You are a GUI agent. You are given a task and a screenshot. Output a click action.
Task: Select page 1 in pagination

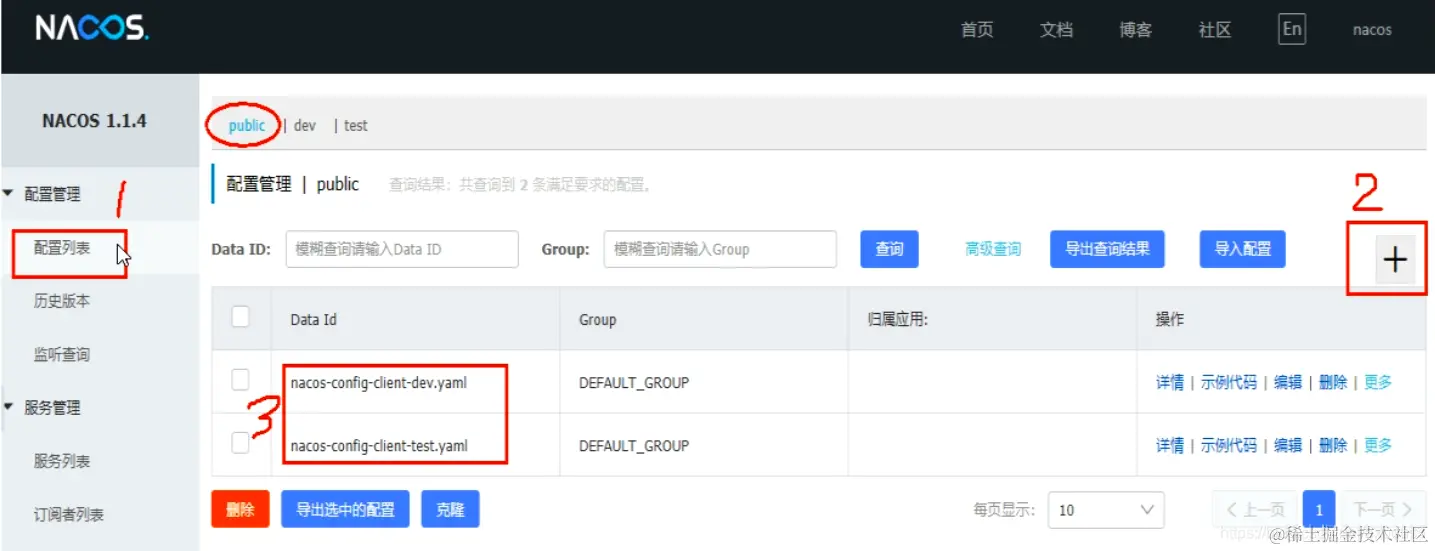coord(1320,510)
